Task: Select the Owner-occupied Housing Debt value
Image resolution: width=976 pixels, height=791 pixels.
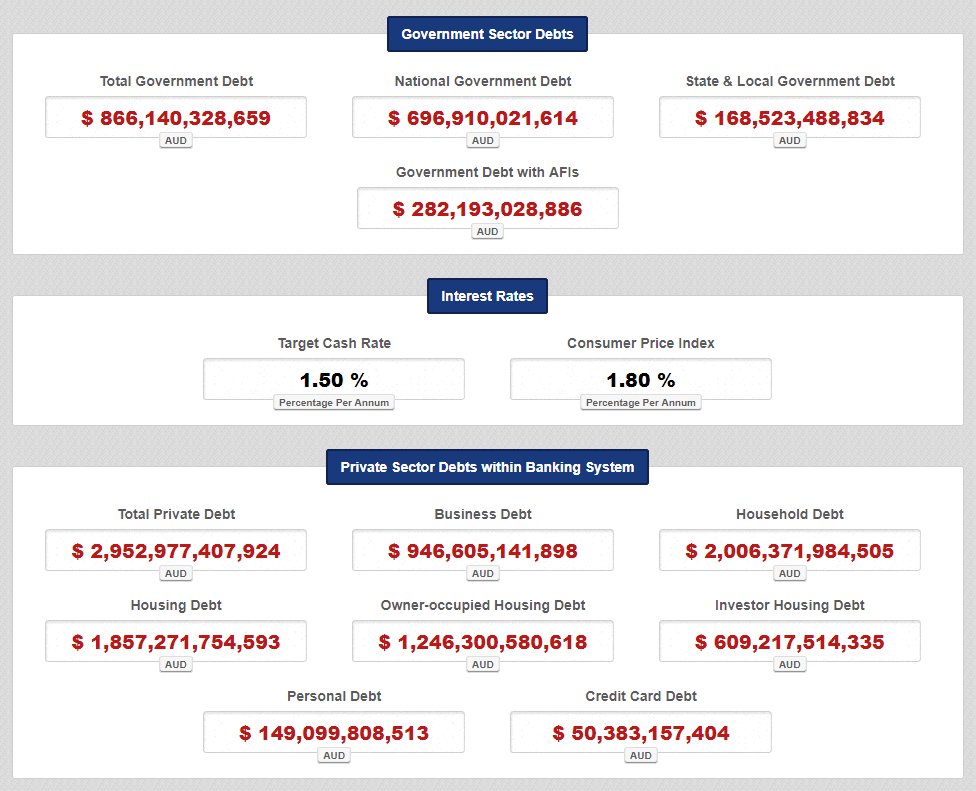Action: click(x=483, y=642)
